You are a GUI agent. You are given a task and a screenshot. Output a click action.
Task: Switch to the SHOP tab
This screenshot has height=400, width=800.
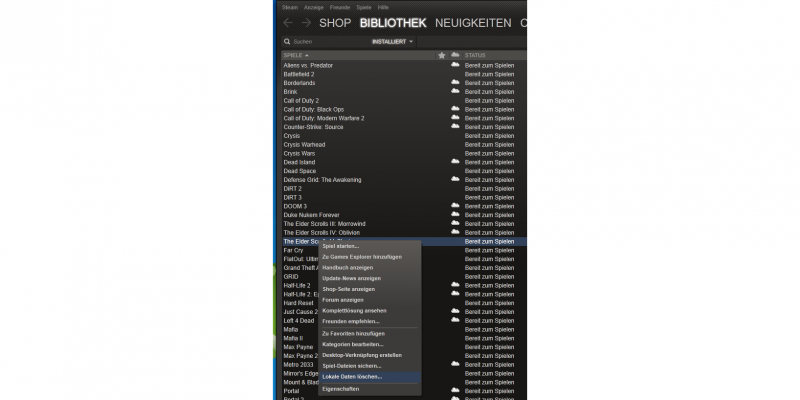[335, 23]
